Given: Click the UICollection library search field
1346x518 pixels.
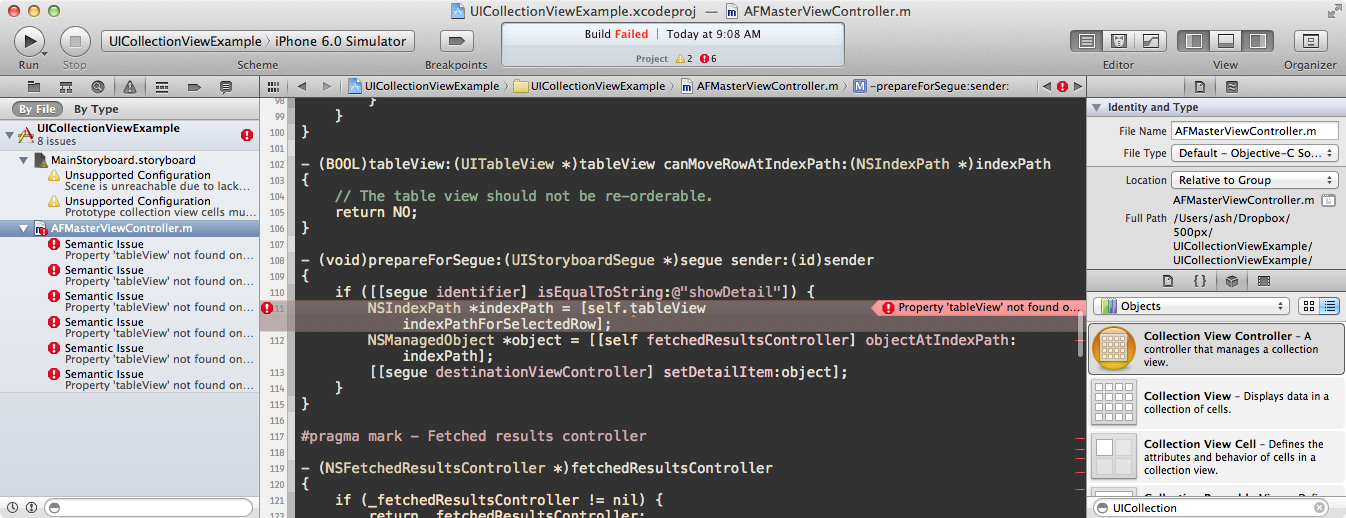Looking at the screenshot, I should pos(1210,508).
